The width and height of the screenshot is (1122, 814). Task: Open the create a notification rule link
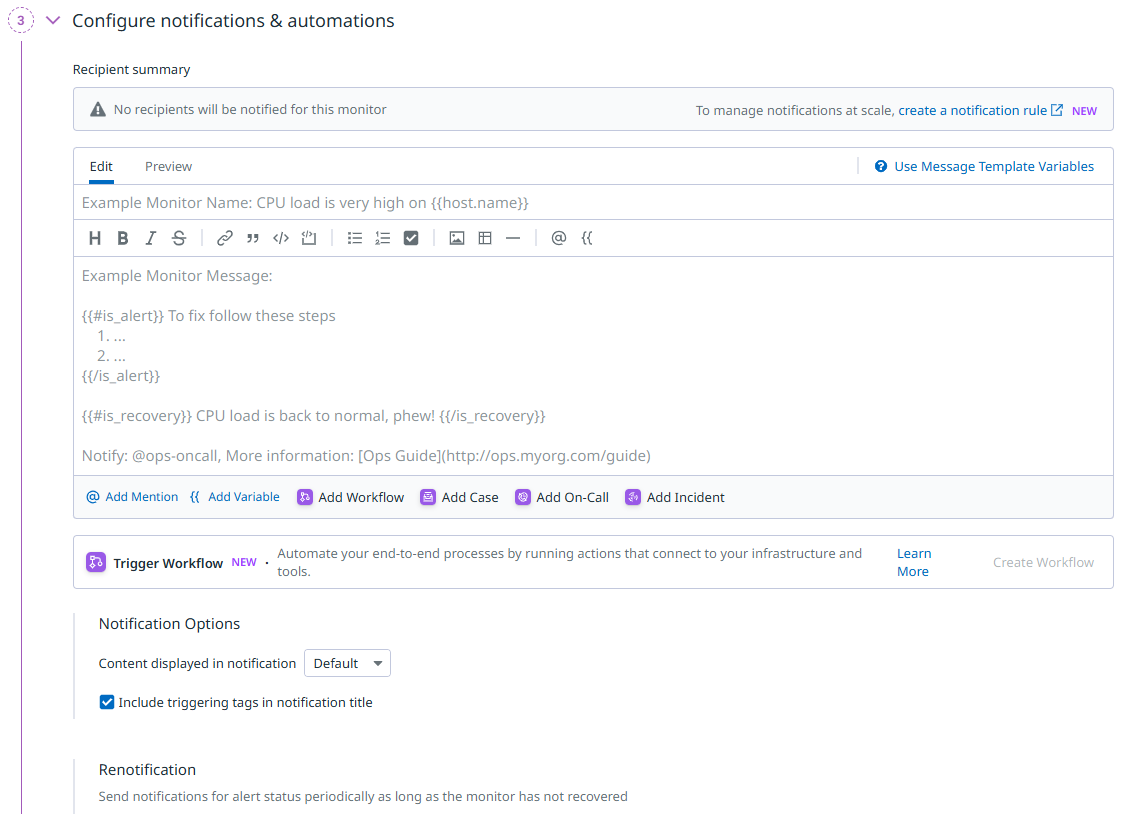pyautogui.click(x=973, y=110)
